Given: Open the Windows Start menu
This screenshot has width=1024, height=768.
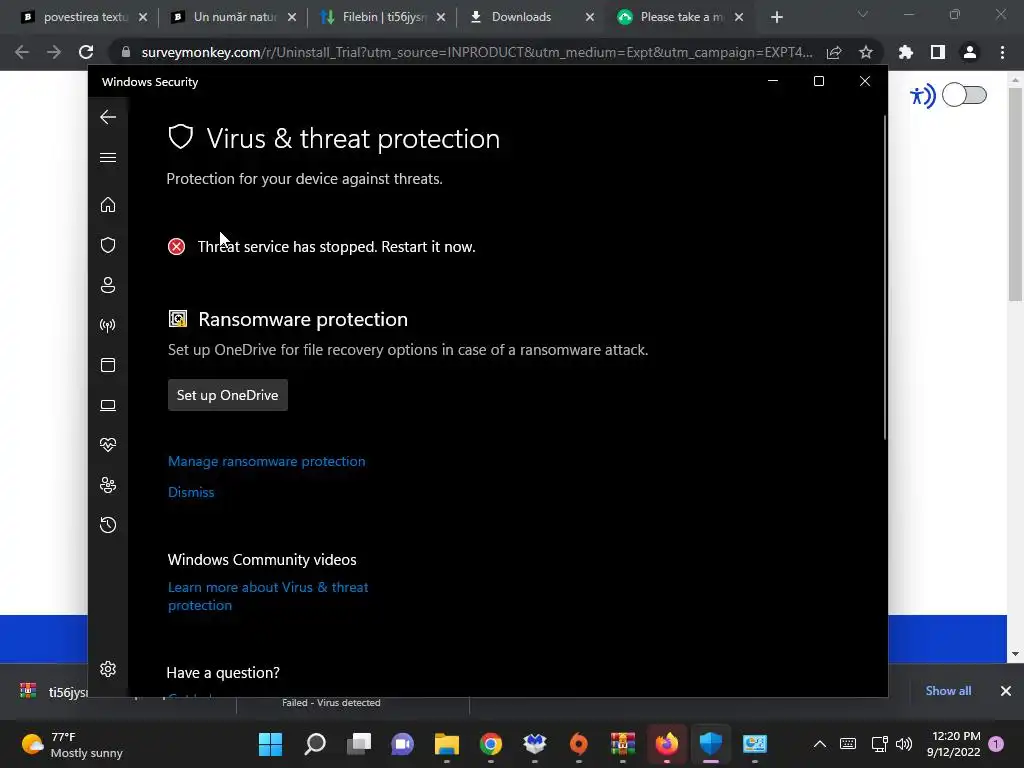Looking at the screenshot, I should (x=270, y=744).
